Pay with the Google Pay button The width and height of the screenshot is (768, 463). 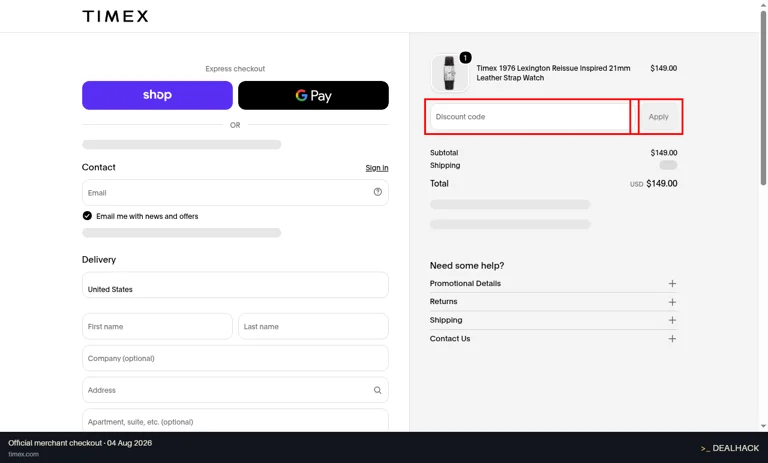313,95
